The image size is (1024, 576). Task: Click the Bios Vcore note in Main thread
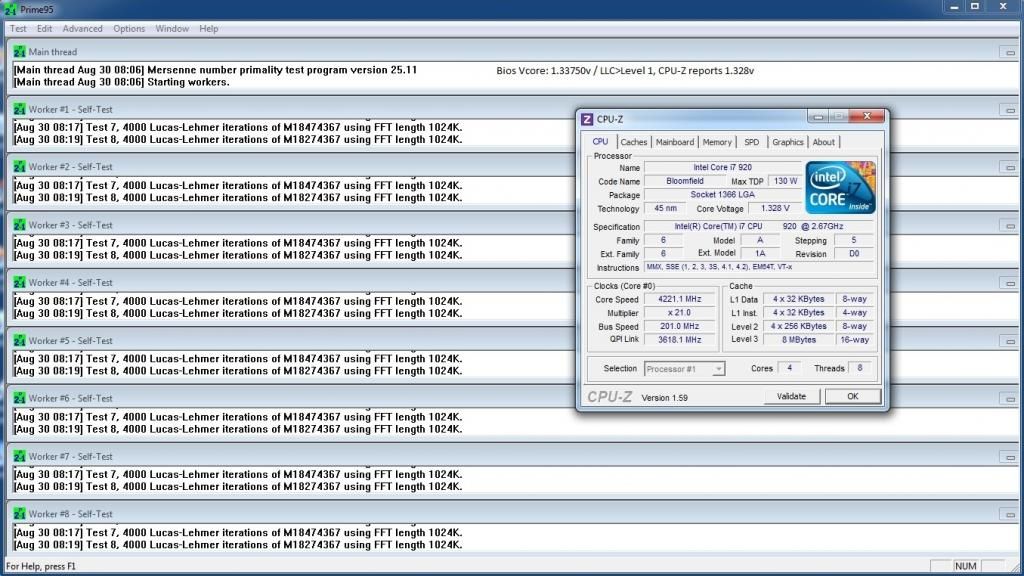click(625, 71)
